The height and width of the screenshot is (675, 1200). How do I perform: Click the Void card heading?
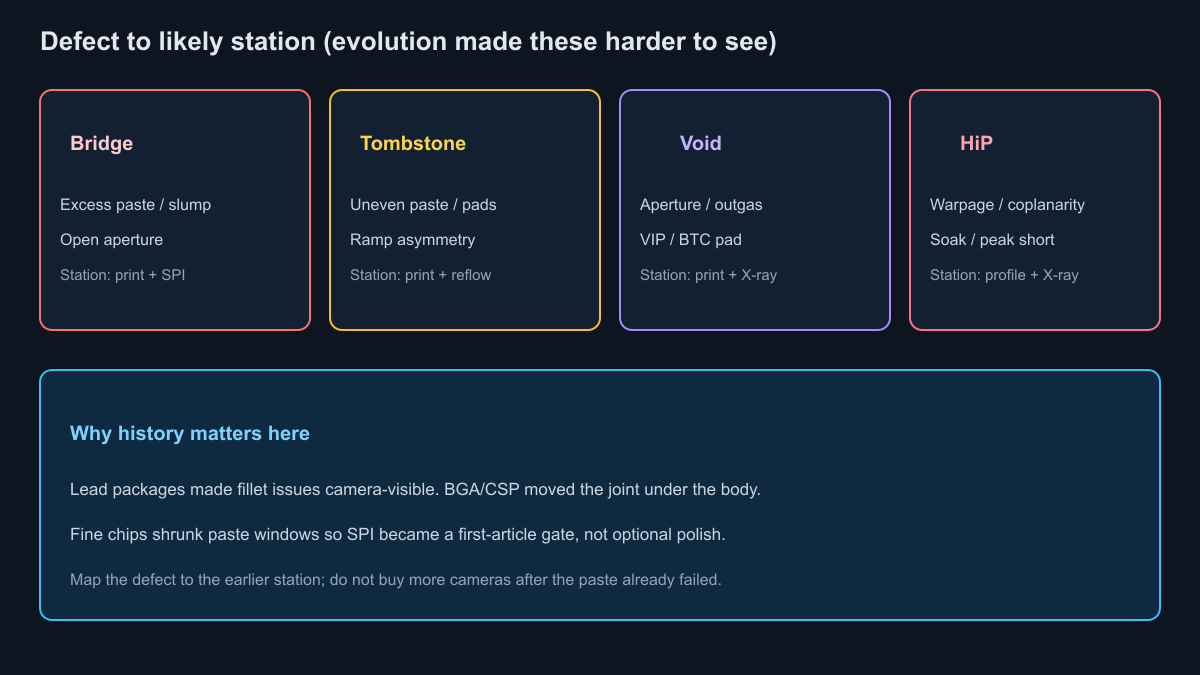(x=700, y=143)
